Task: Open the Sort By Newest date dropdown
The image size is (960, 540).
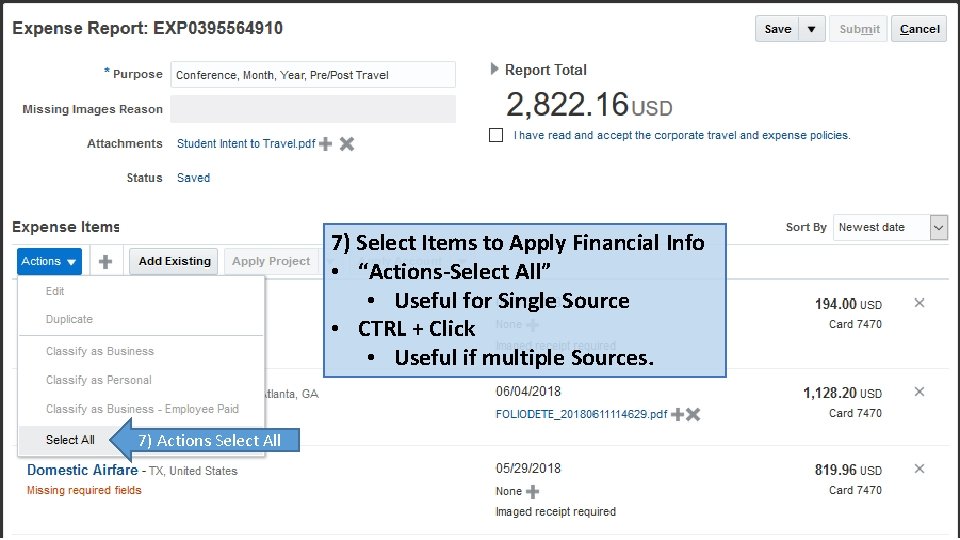Action: click(x=939, y=227)
